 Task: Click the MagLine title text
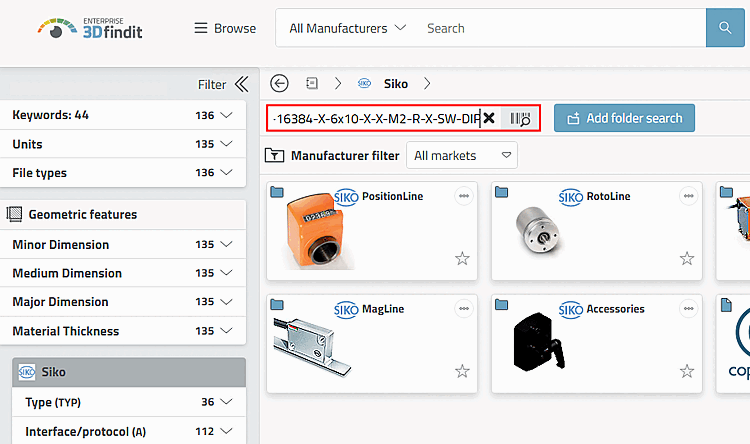pyautogui.click(x=383, y=309)
